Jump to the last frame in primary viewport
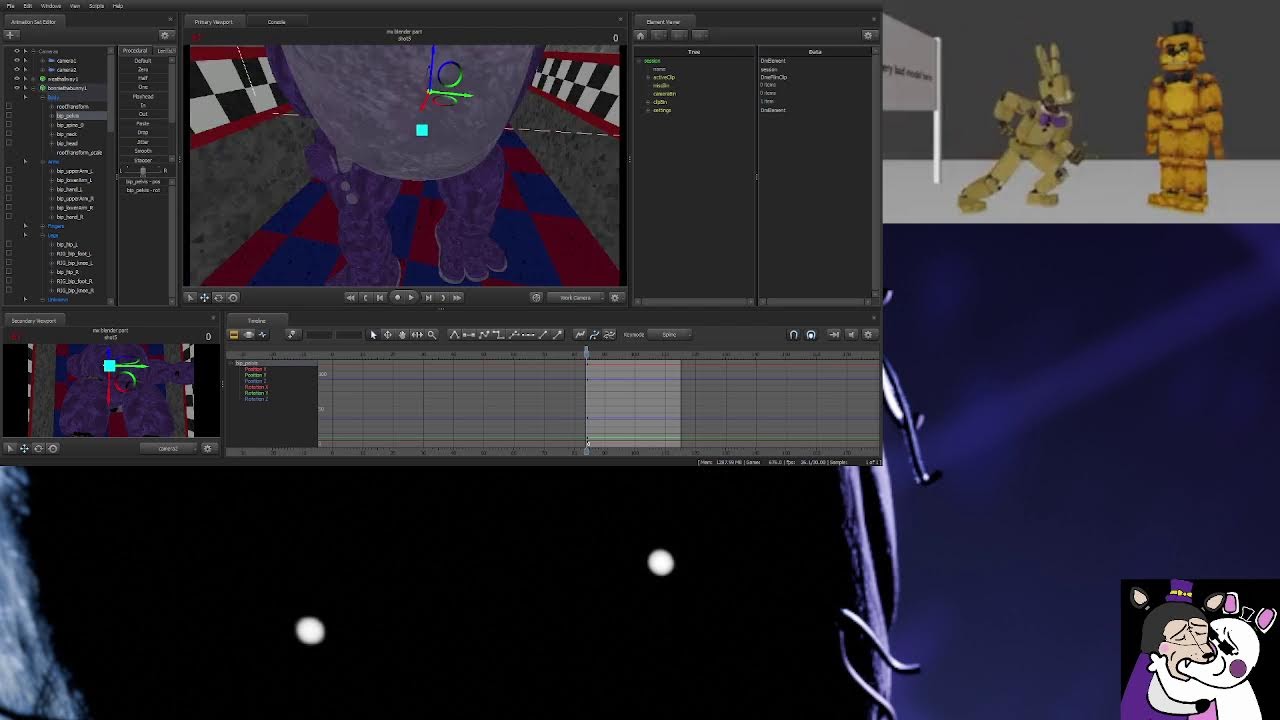 click(457, 297)
